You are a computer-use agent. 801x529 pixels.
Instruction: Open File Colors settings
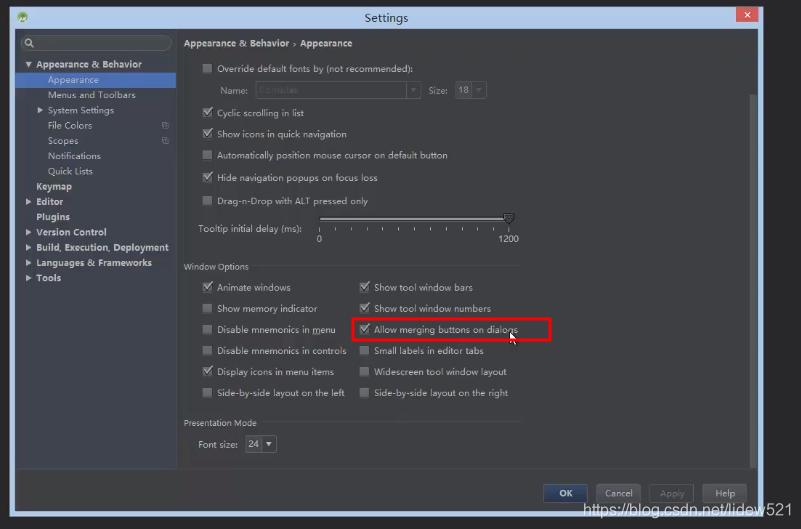click(70, 126)
